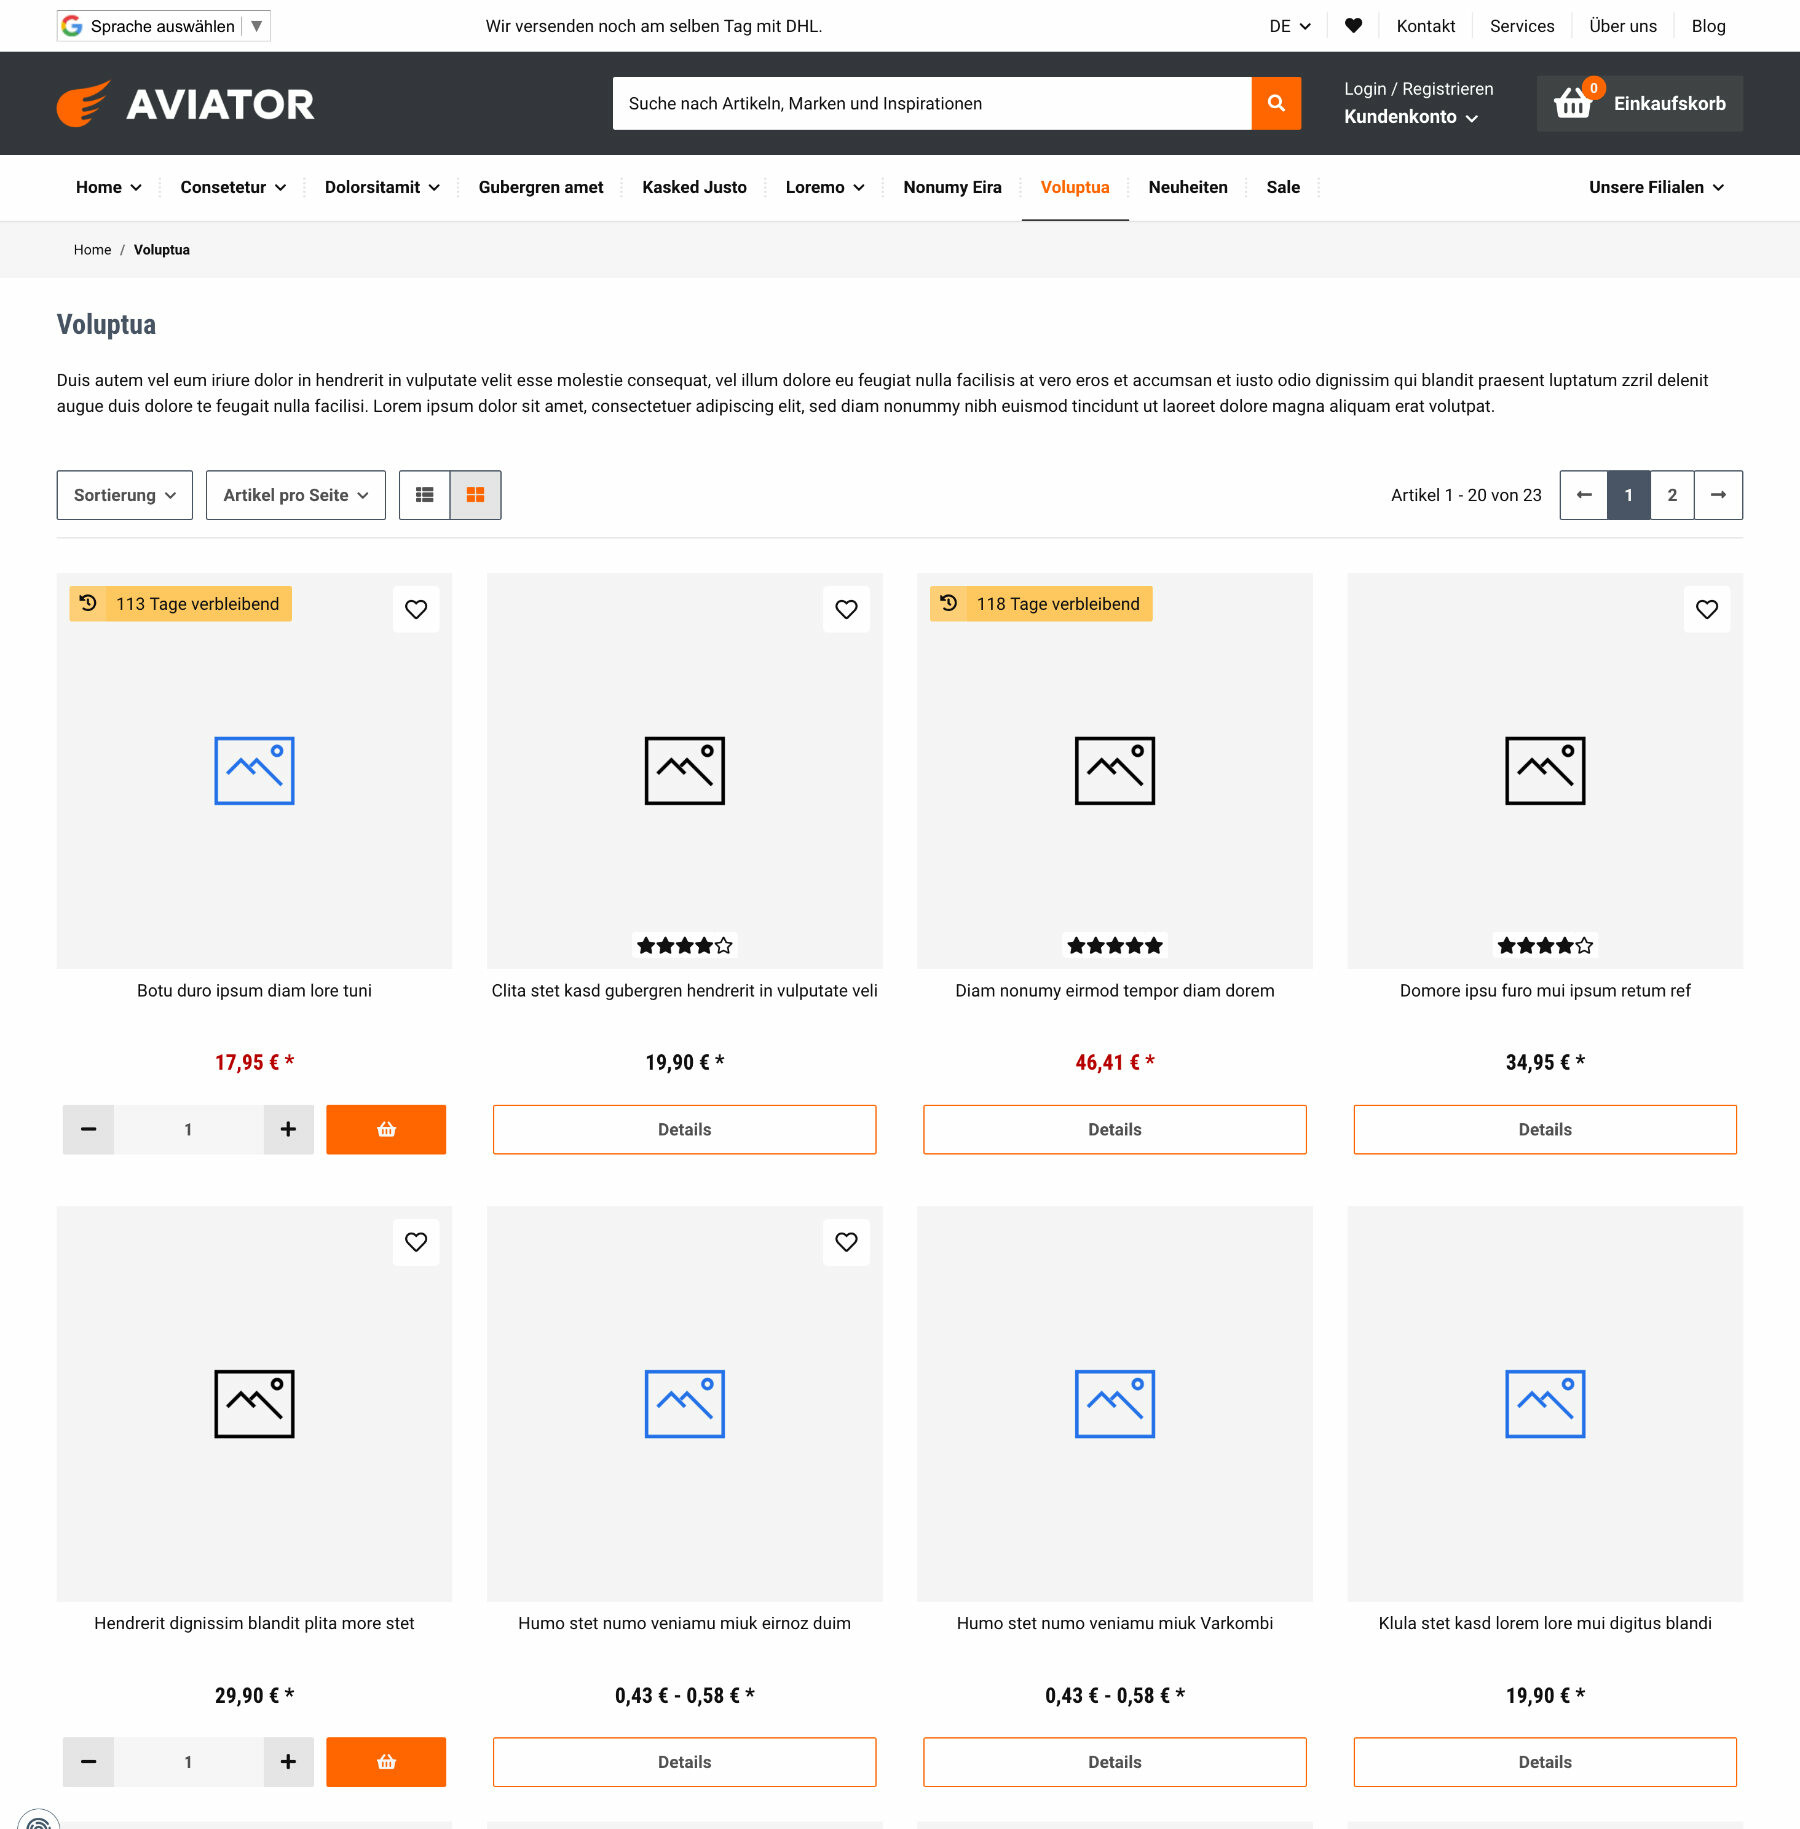Go to page 2 of results
This screenshot has width=1800, height=1829.
pos(1671,495)
